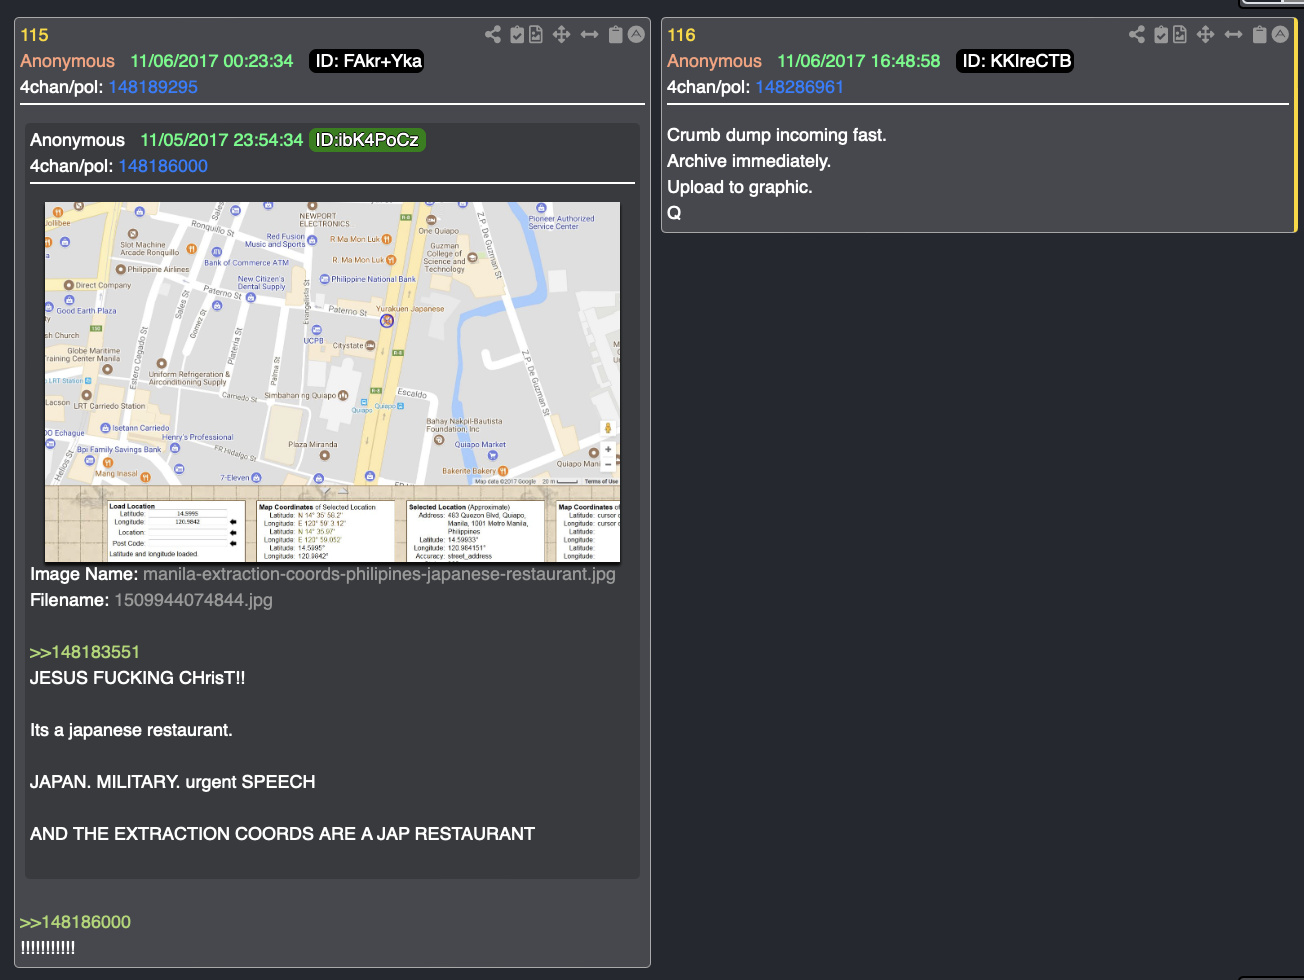Image resolution: width=1304 pixels, height=980 pixels.
Task: Click text 'Archive immediately.'
Action: (x=749, y=161)
